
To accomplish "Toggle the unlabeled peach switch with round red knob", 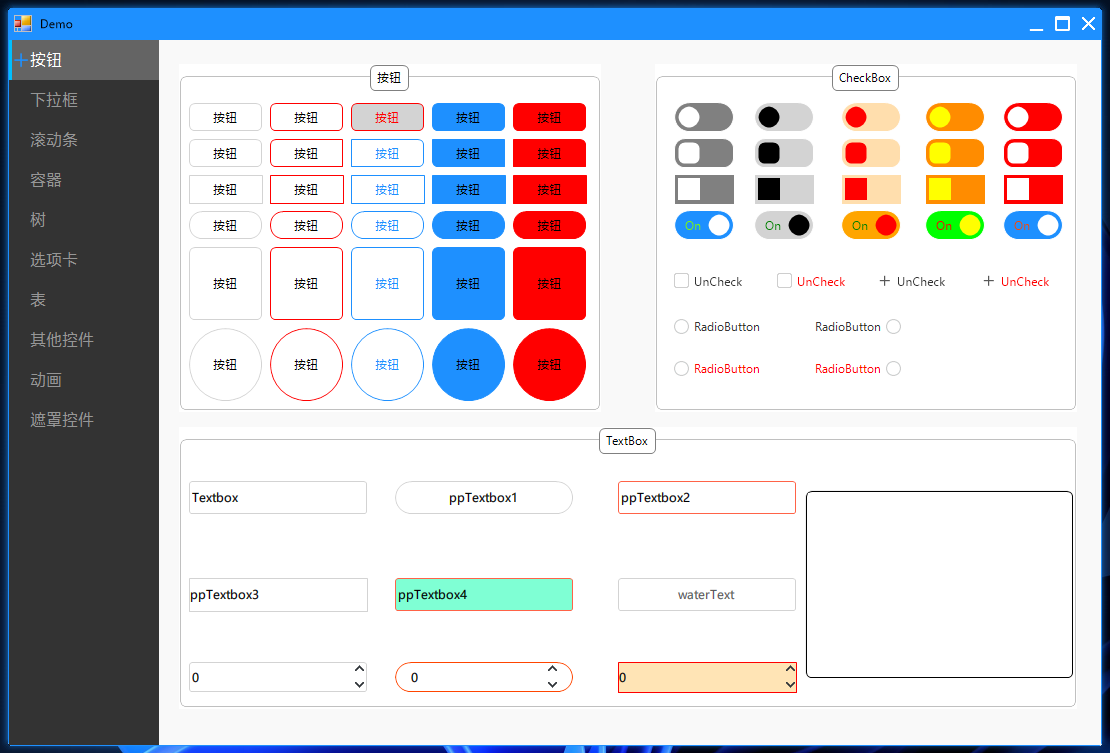I will coord(871,117).
